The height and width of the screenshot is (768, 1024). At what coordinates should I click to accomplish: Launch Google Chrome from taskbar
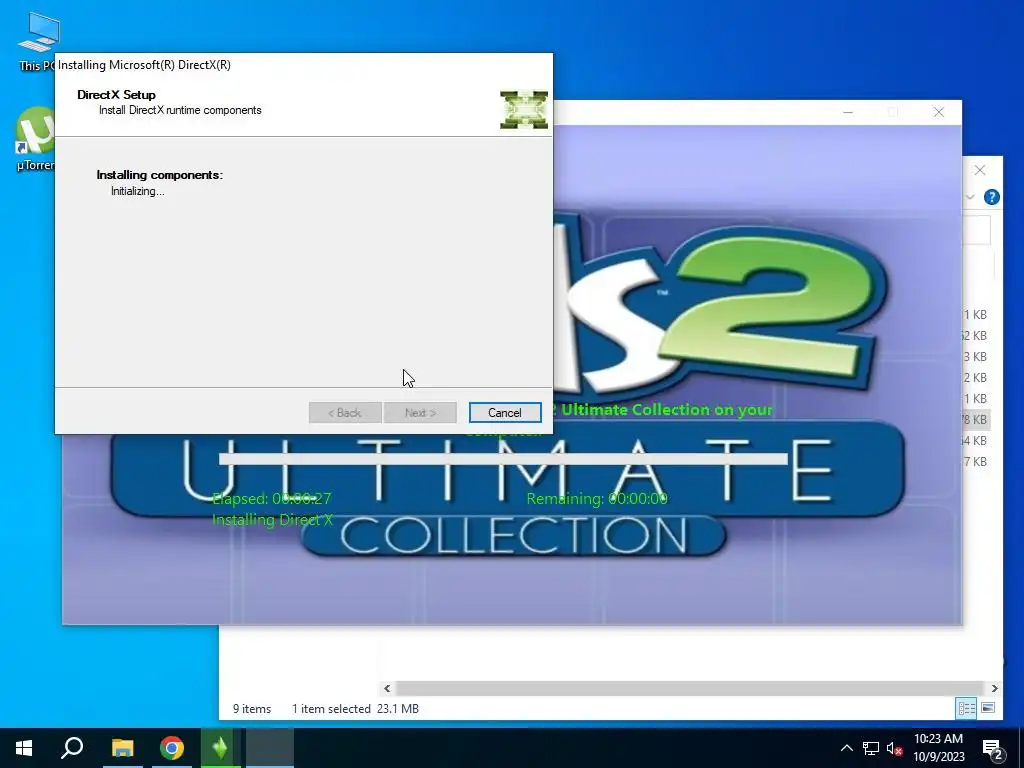tap(171, 748)
